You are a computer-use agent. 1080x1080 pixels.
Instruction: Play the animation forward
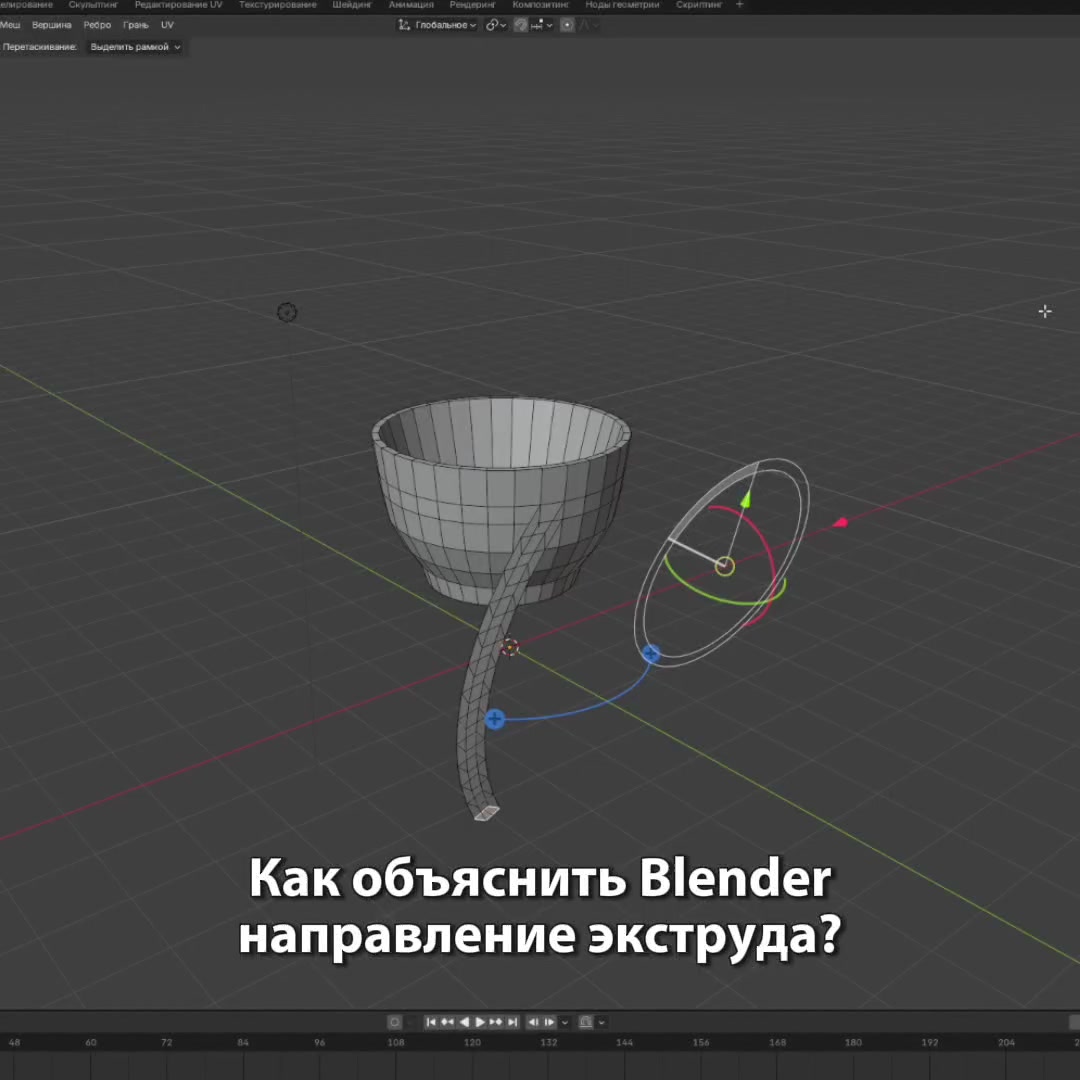pyautogui.click(x=480, y=1022)
